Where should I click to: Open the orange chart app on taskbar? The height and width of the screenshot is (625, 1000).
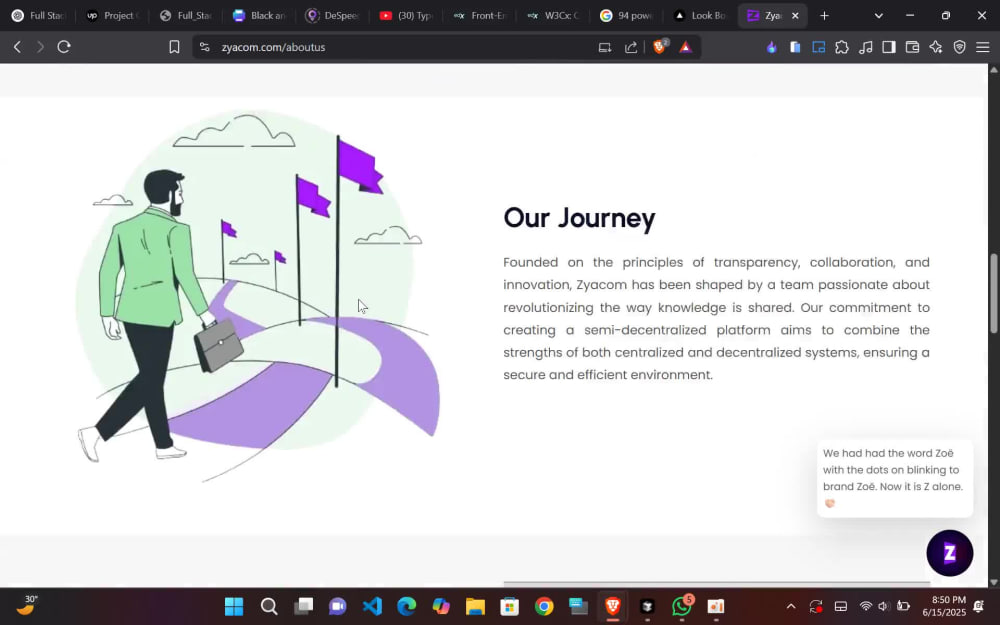click(x=716, y=607)
